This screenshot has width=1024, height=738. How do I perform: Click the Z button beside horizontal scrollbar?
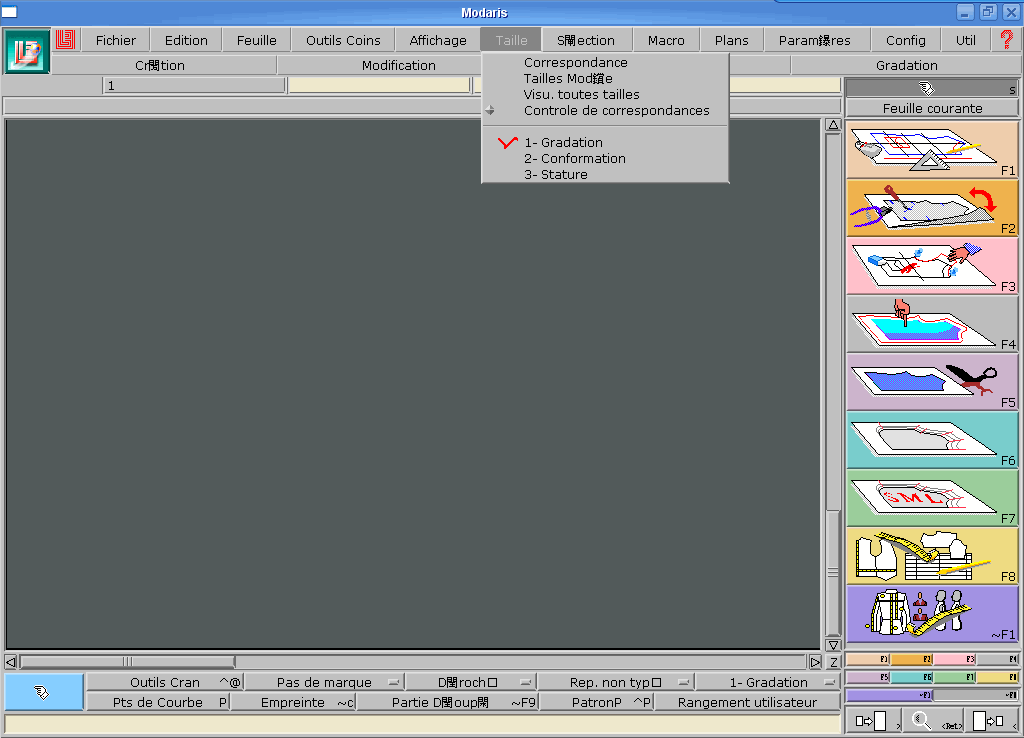coord(833,662)
